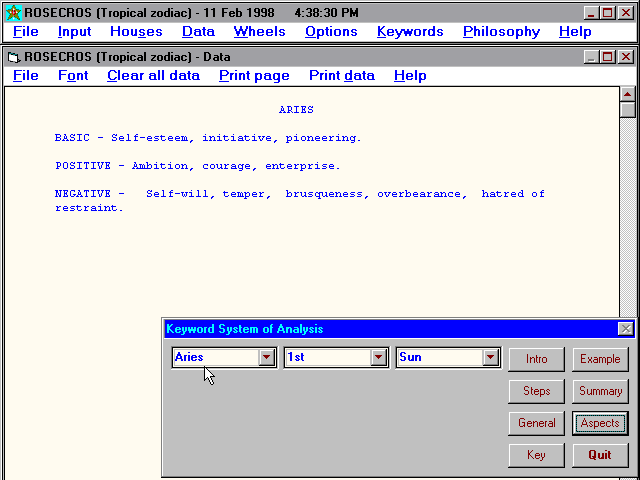The height and width of the screenshot is (480, 640).
Task: Open the Wheels menu
Action: tap(259, 31)
